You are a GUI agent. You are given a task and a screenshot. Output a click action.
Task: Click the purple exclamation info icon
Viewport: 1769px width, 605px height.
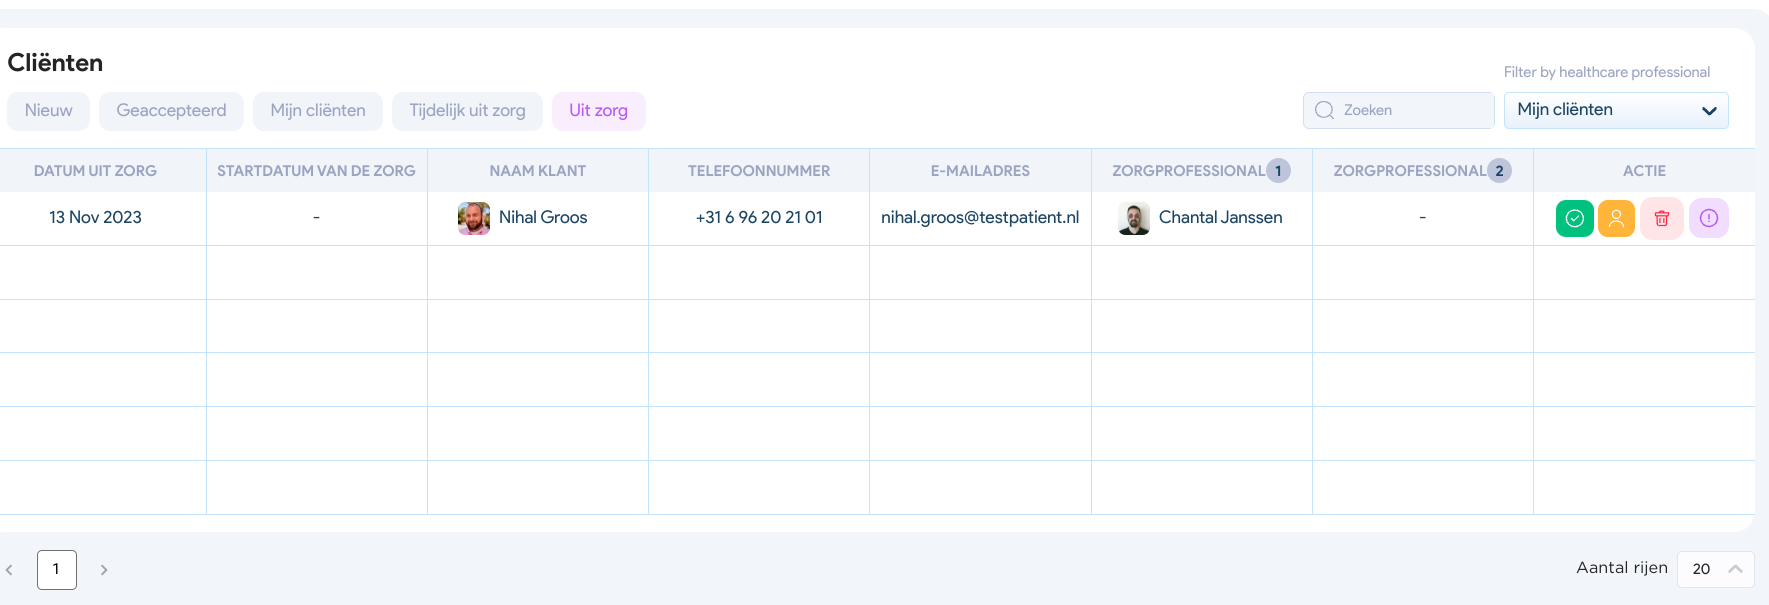coord(1708,218)
